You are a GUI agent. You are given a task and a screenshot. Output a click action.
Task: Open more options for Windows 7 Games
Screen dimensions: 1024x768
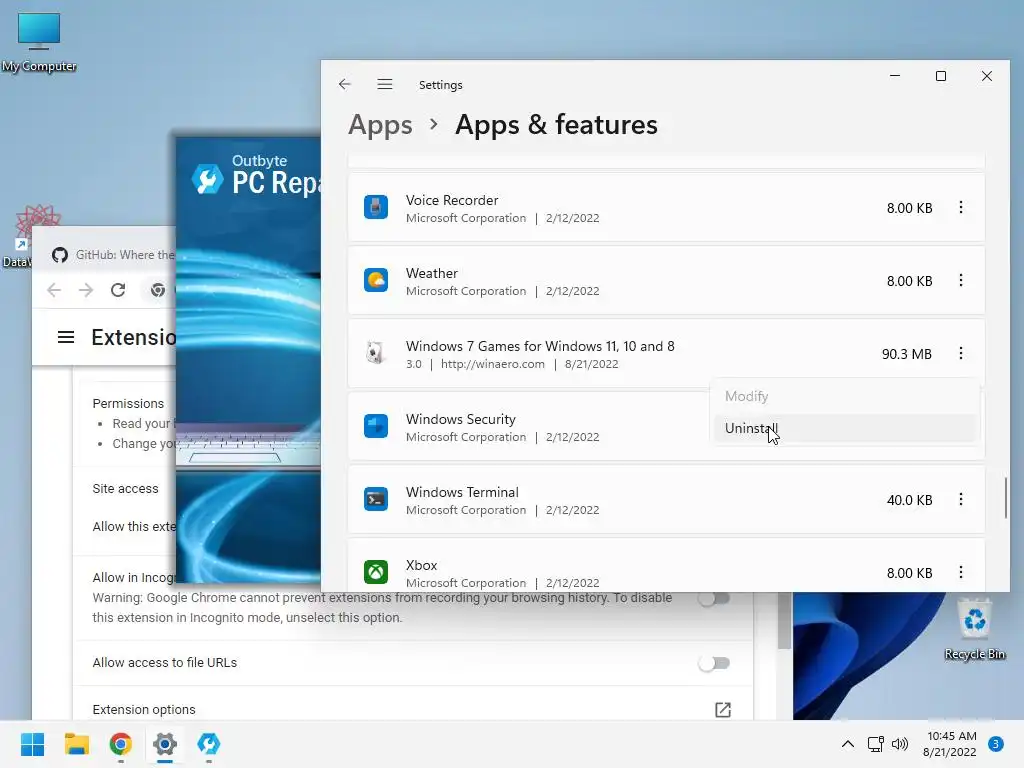pyautogui.click(x=961, y=353)
